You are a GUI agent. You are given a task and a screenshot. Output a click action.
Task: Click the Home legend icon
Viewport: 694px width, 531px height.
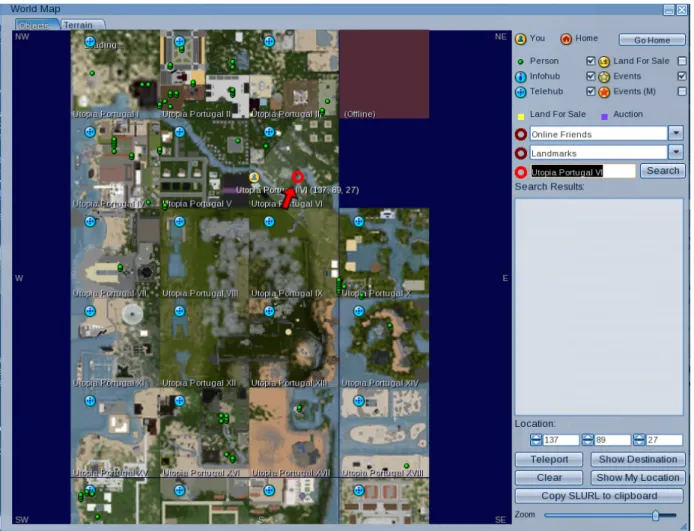(x=566, y=39)
